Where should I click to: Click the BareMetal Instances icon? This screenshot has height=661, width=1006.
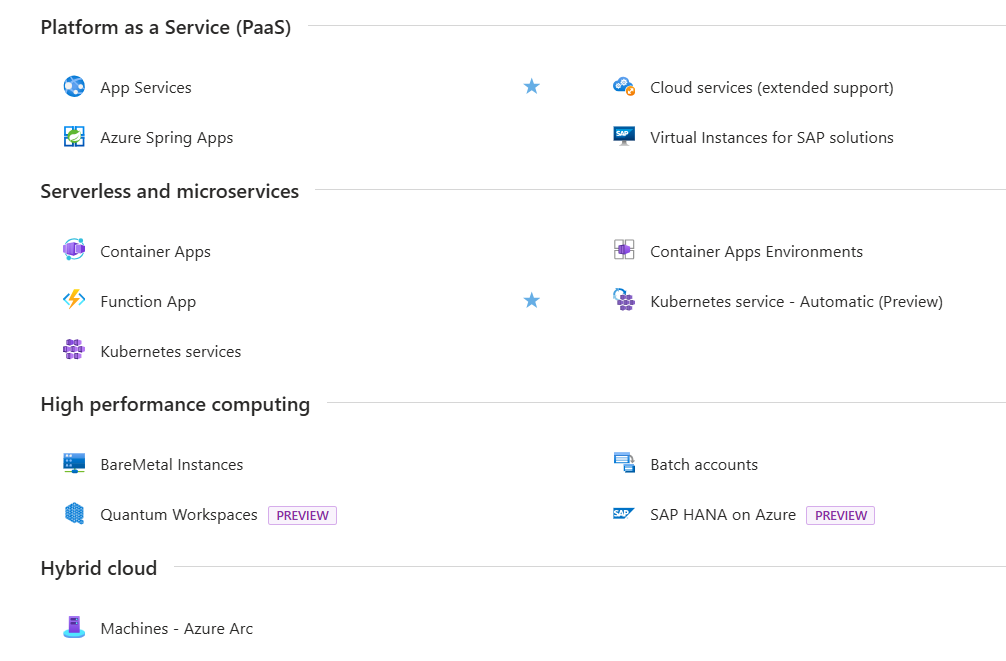click(74, 463)
